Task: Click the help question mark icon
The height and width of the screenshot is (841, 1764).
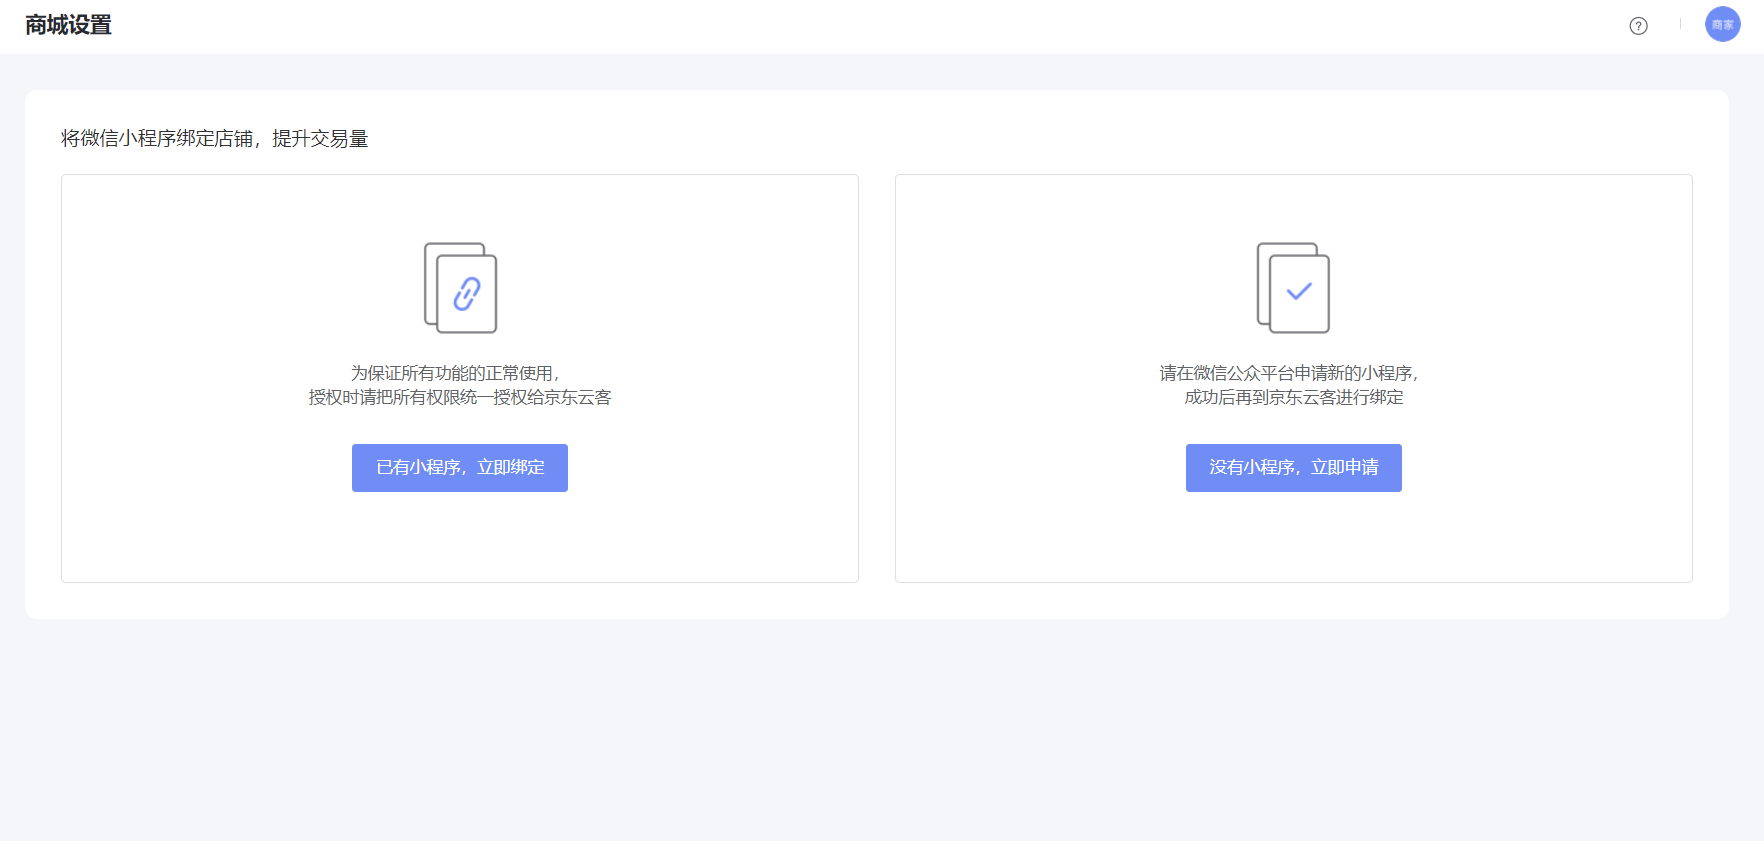Action: point(1638,26)
